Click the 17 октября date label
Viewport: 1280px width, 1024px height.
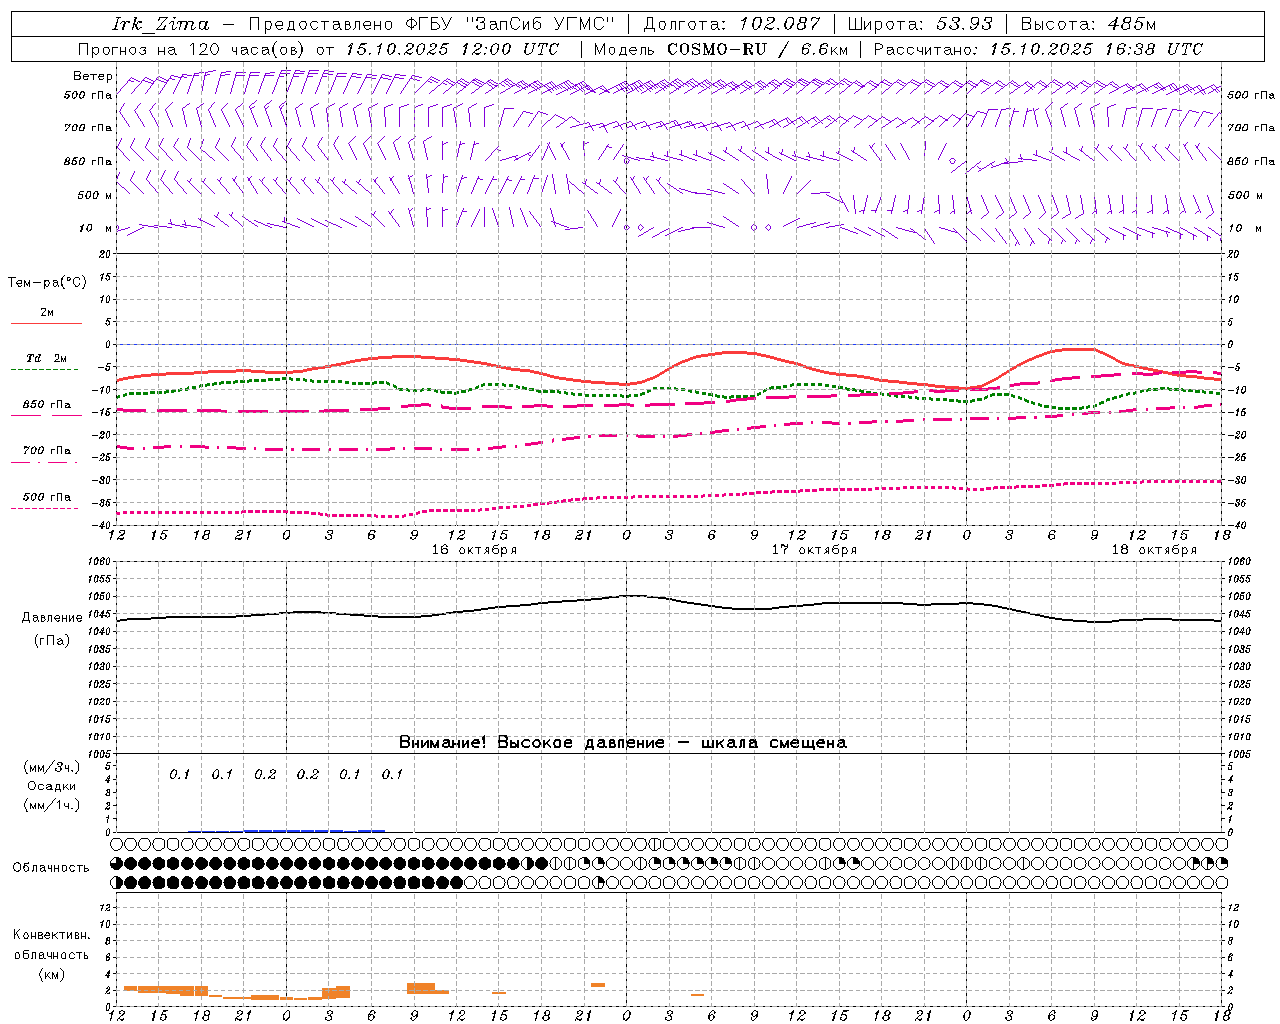(814, 550)
